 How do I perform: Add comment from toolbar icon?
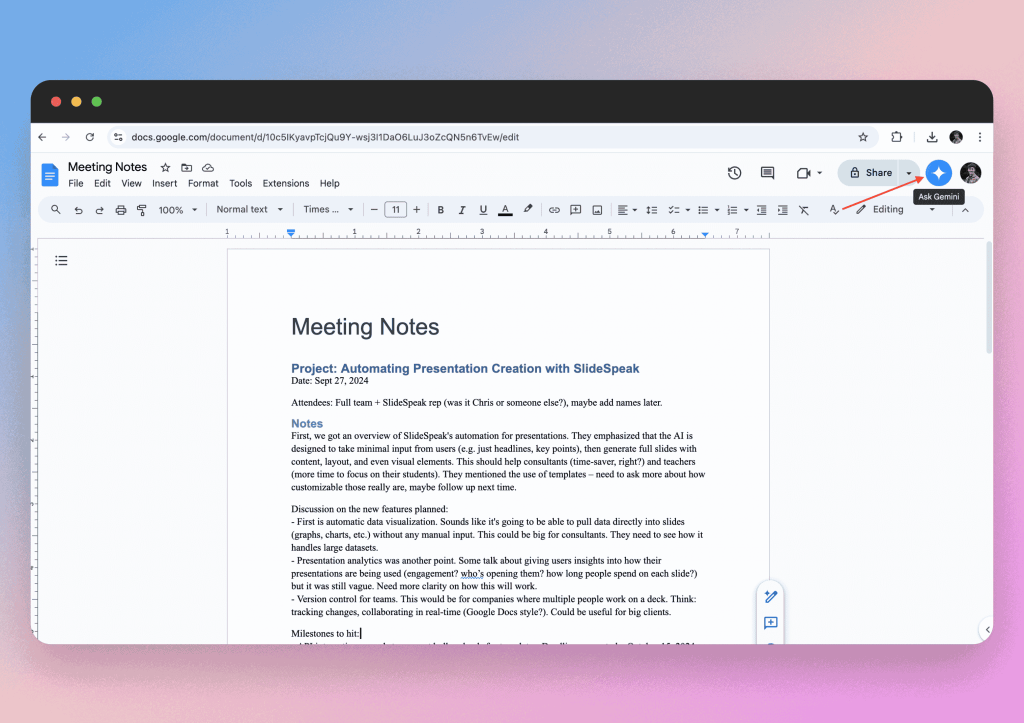tap(575, 210)
